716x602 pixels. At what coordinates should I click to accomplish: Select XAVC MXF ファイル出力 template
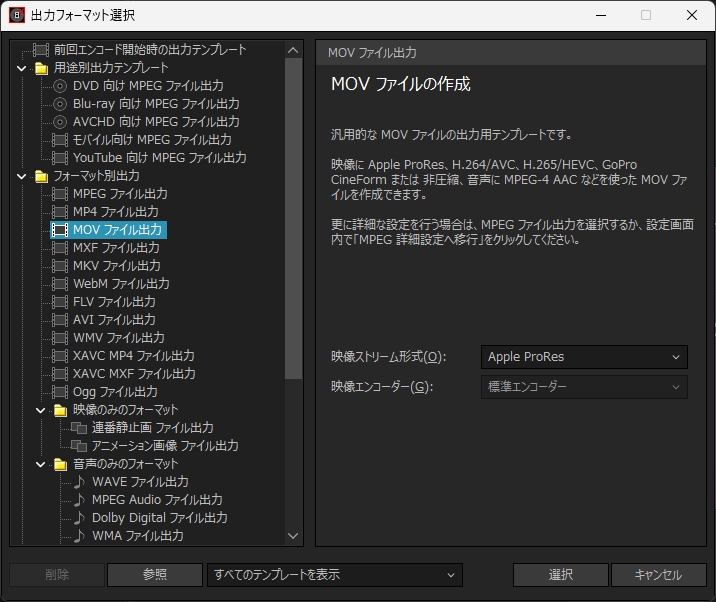[134, 374]
